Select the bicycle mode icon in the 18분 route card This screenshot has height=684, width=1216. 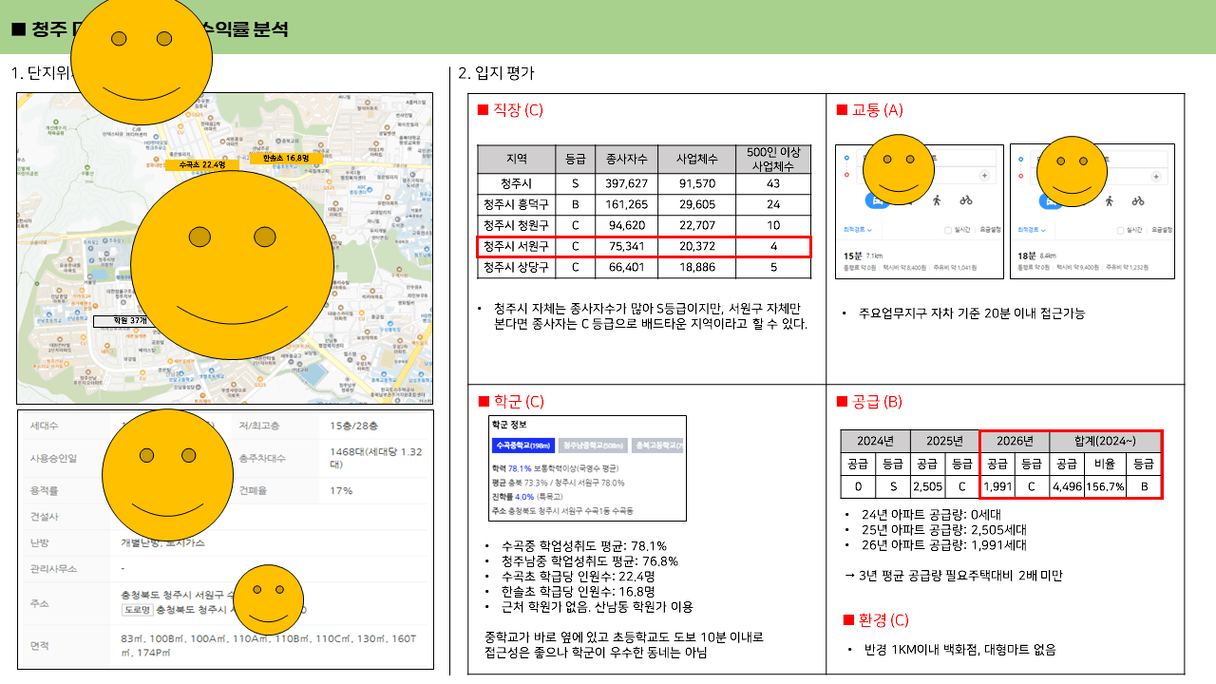pyautogui.click(x=1138, y=200)
